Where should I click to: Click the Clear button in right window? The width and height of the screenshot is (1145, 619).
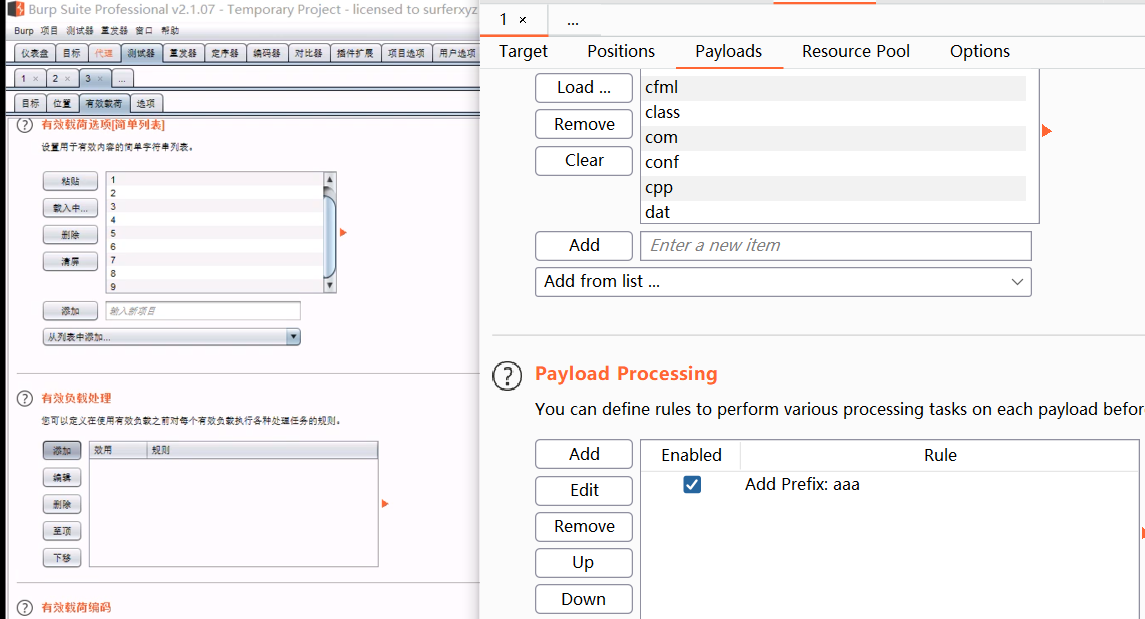pyautogui.click(x=583, y=161)
